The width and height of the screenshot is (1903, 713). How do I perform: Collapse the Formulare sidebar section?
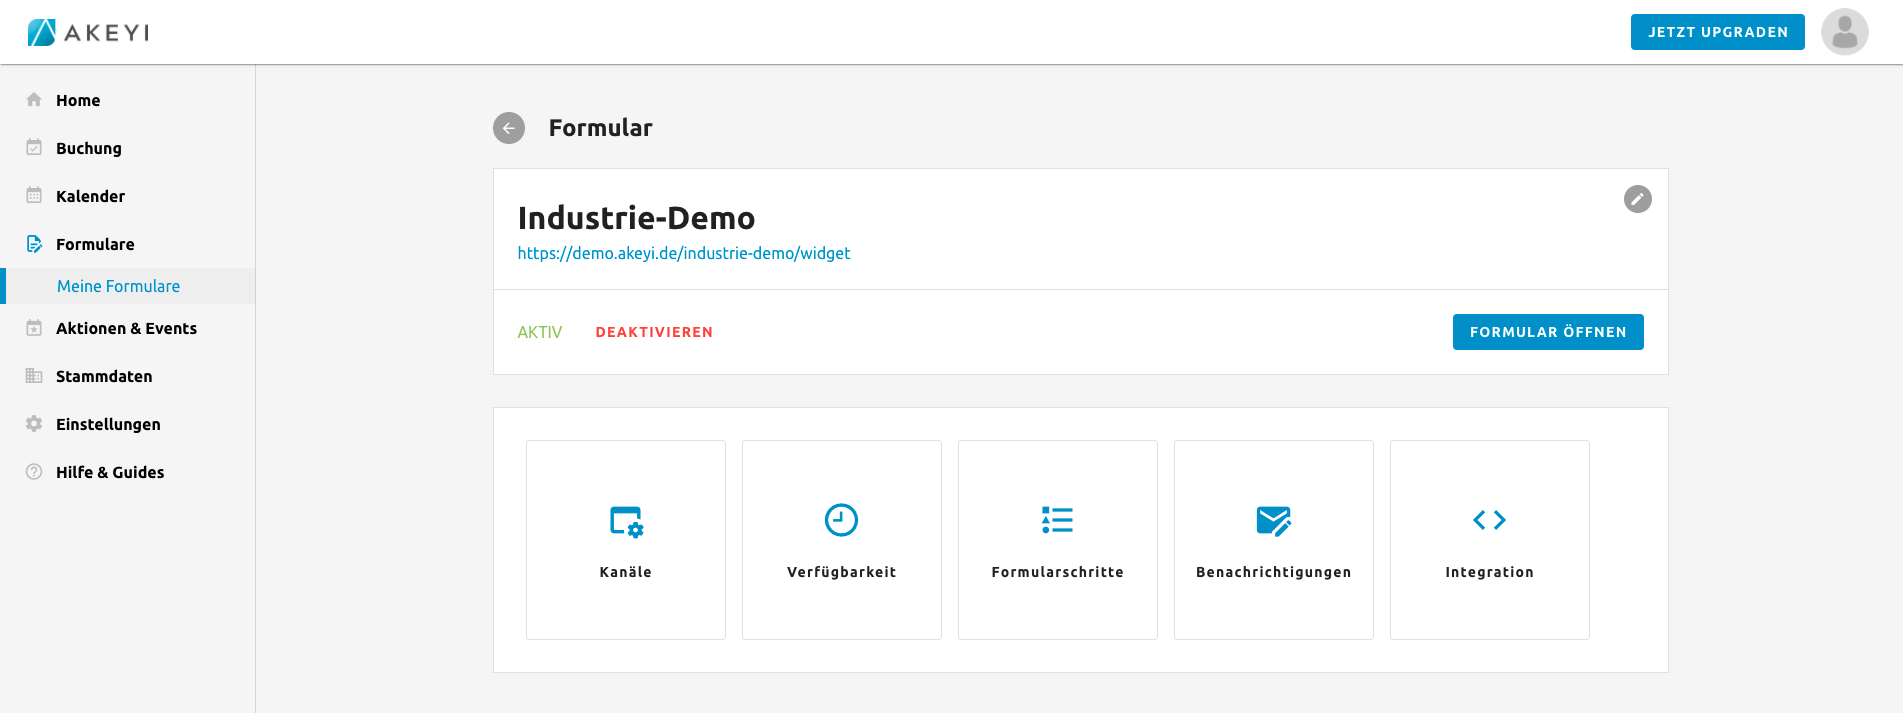(x=95, y=244)
